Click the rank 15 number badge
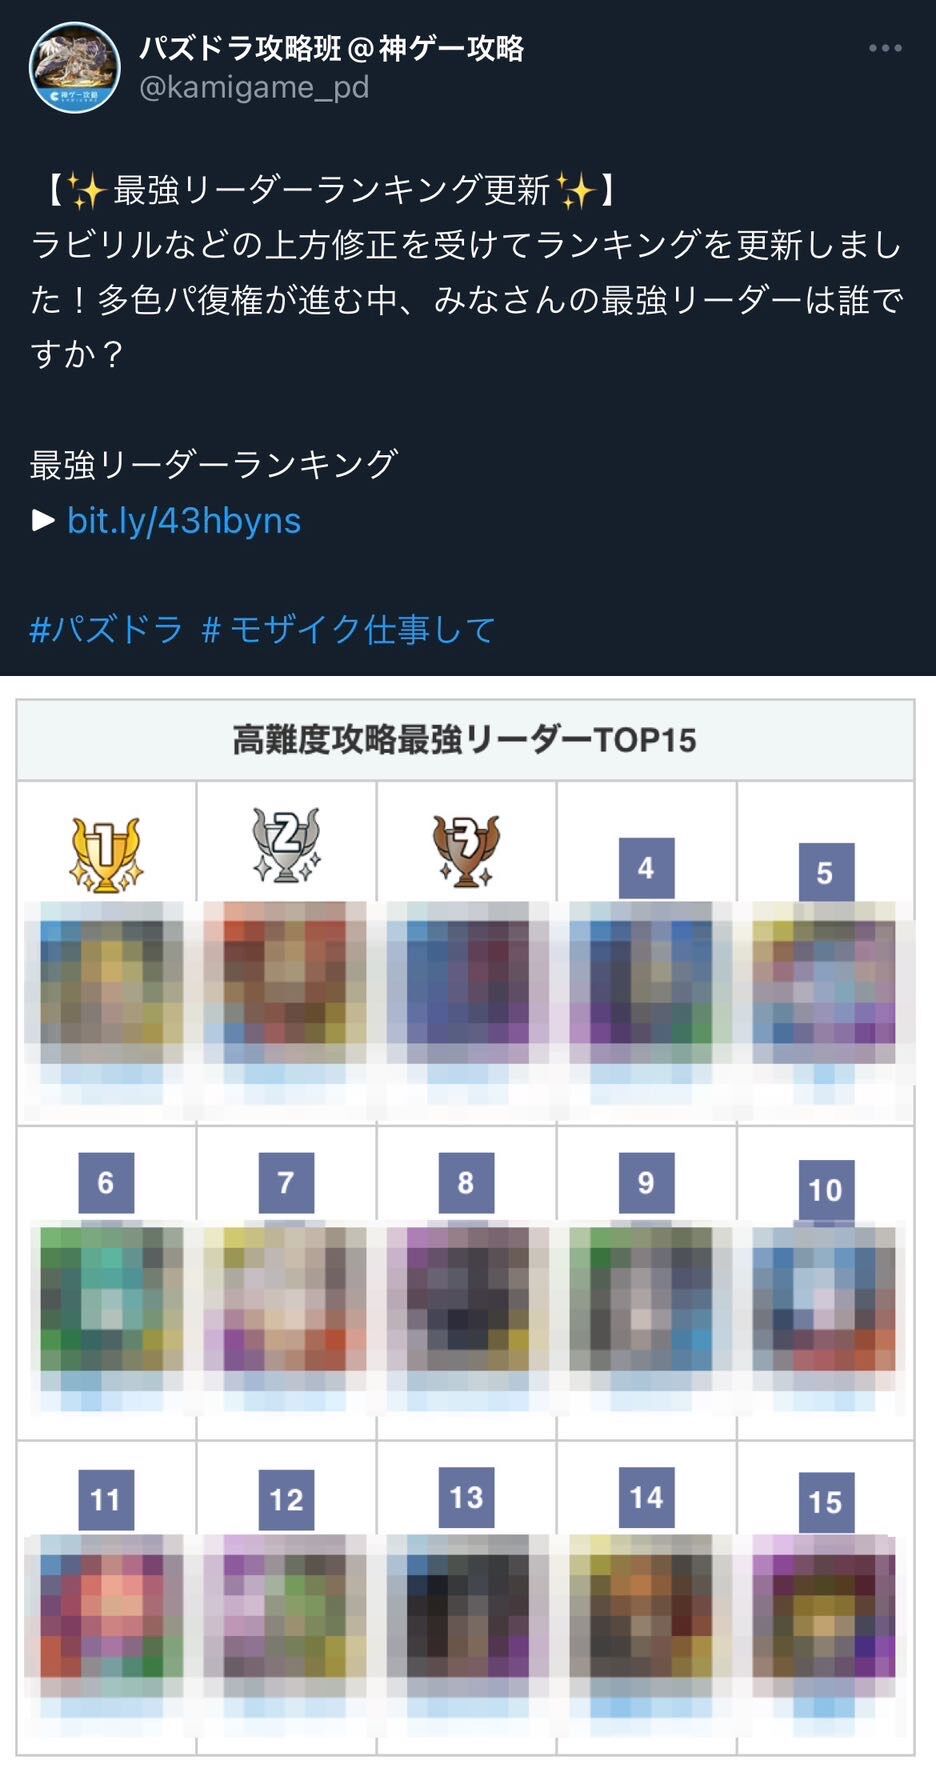The width and height of the screenshot is (936, 1780). [x=825, y=1502]
